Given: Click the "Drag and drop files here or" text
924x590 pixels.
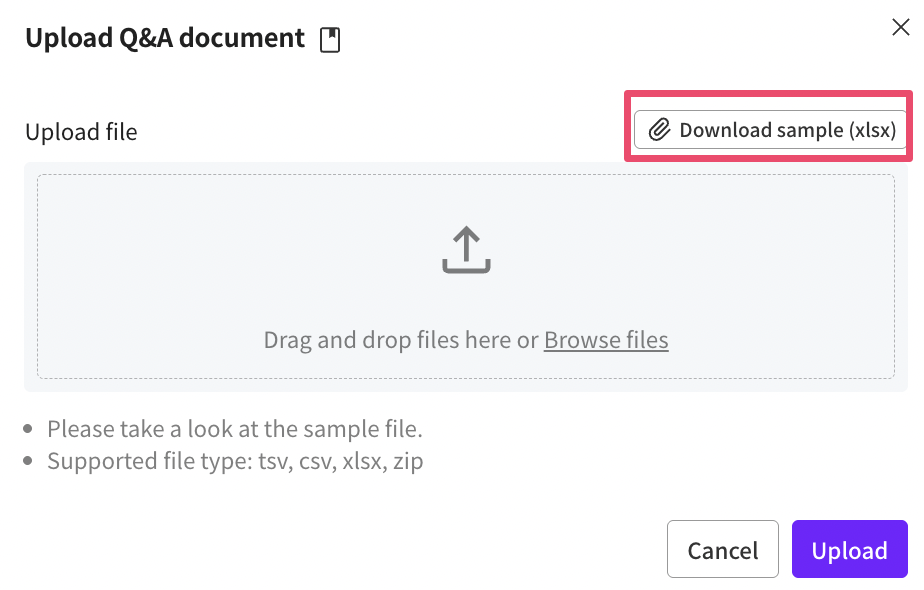Looking at the screenshot, I should tap(400, 340).
